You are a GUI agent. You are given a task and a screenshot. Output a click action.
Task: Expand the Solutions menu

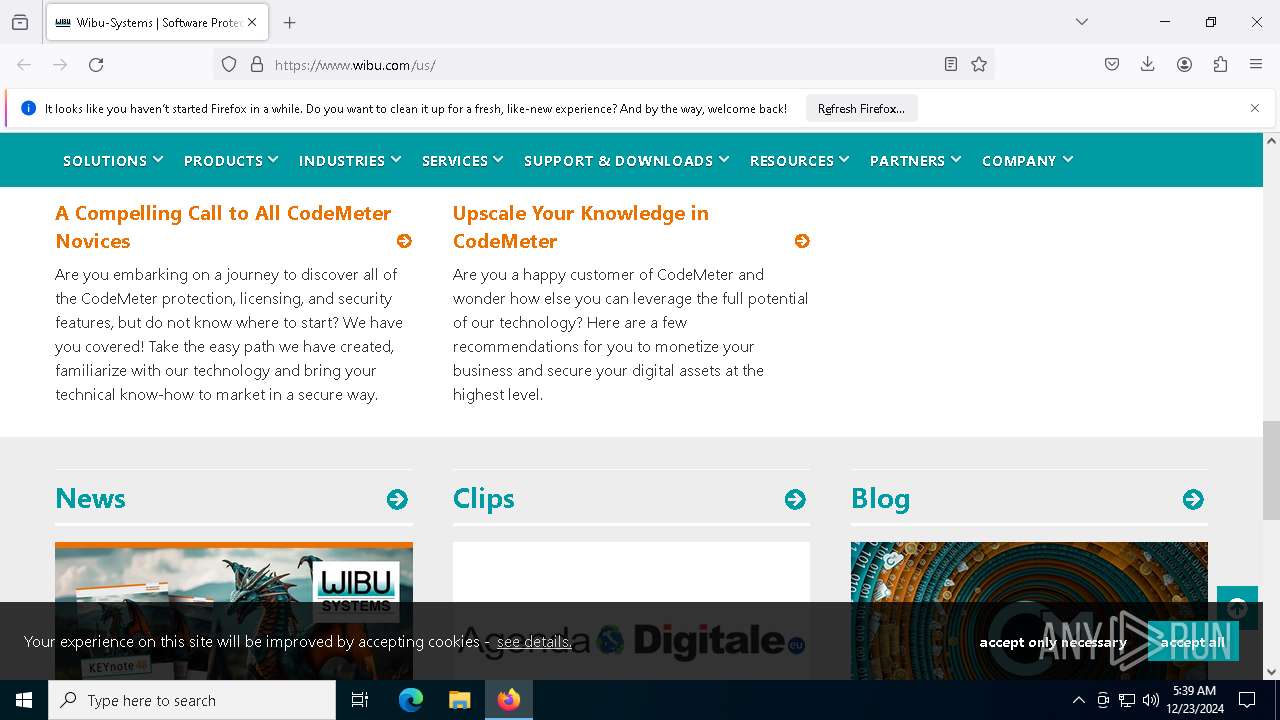(113, 160)
